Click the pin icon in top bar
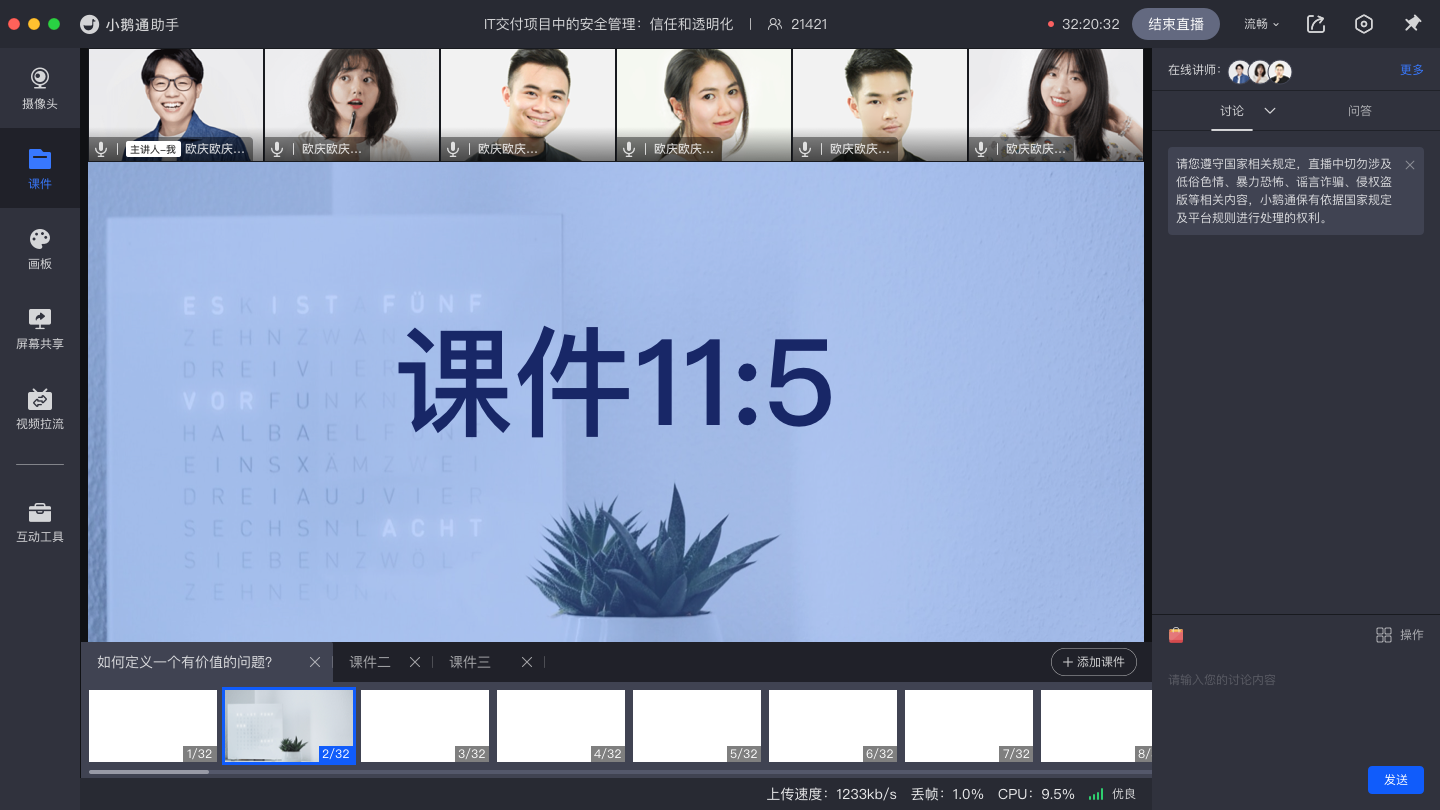The height and width of the screenshot is (810, 1440). click(1412, 24)
